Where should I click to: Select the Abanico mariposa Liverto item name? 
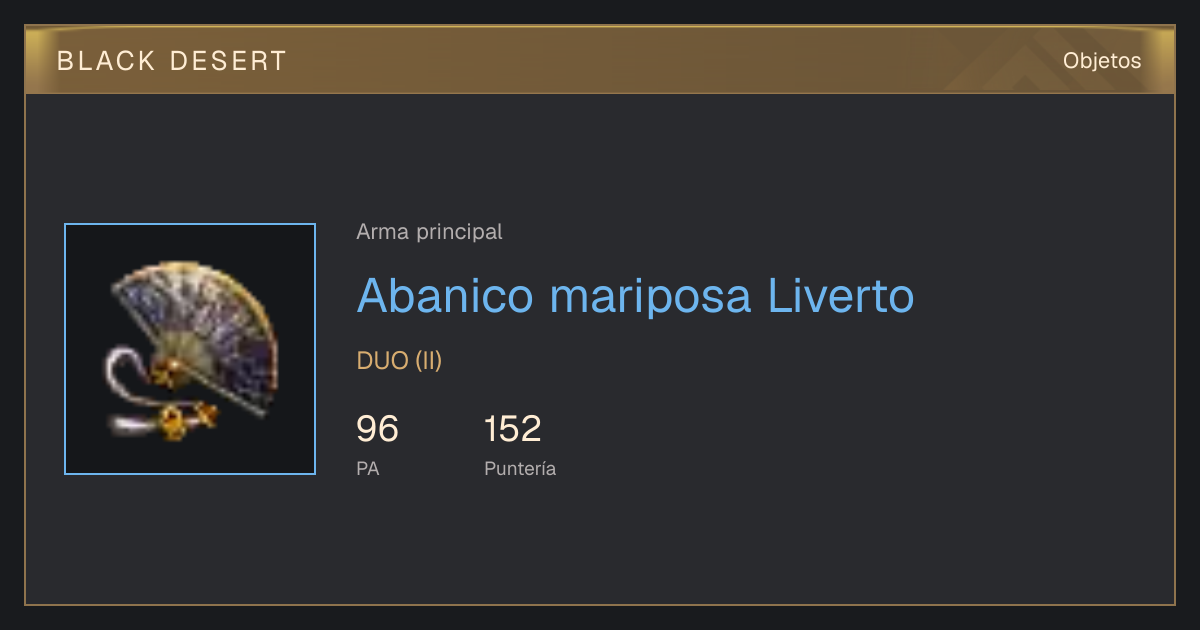tap(635, 296)
